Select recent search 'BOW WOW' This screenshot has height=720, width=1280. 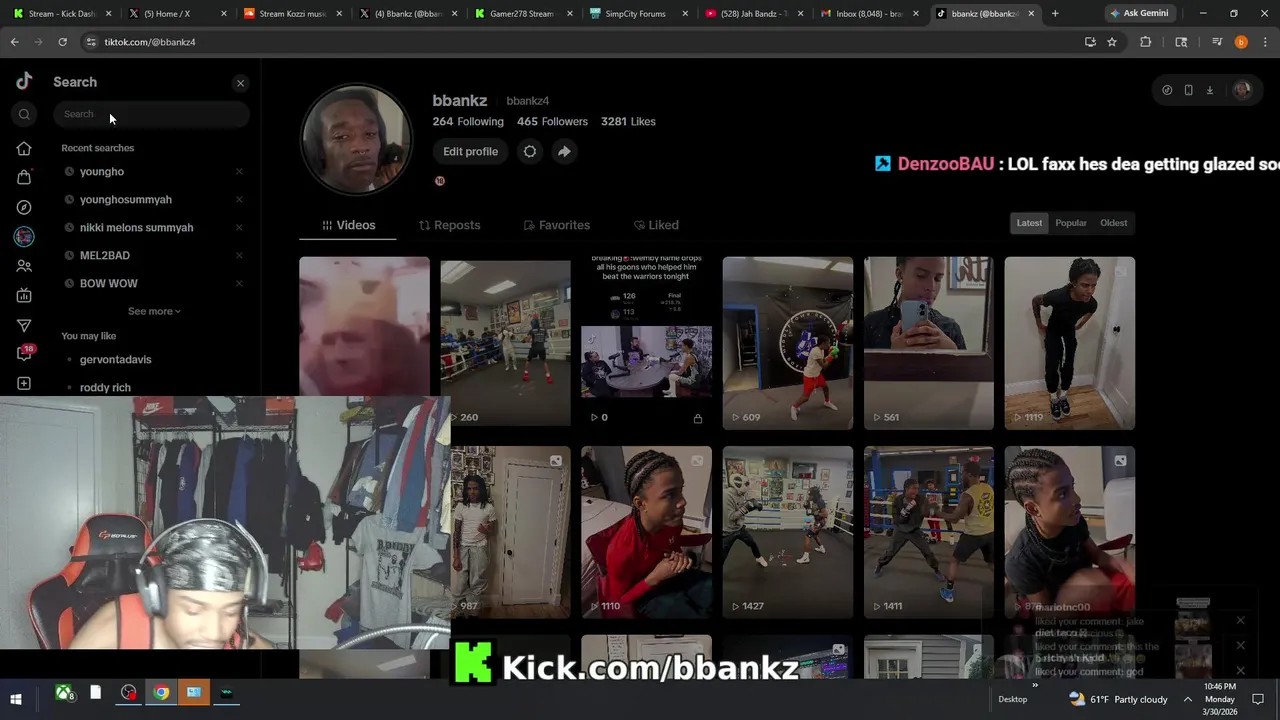click(x=109, y=284)
